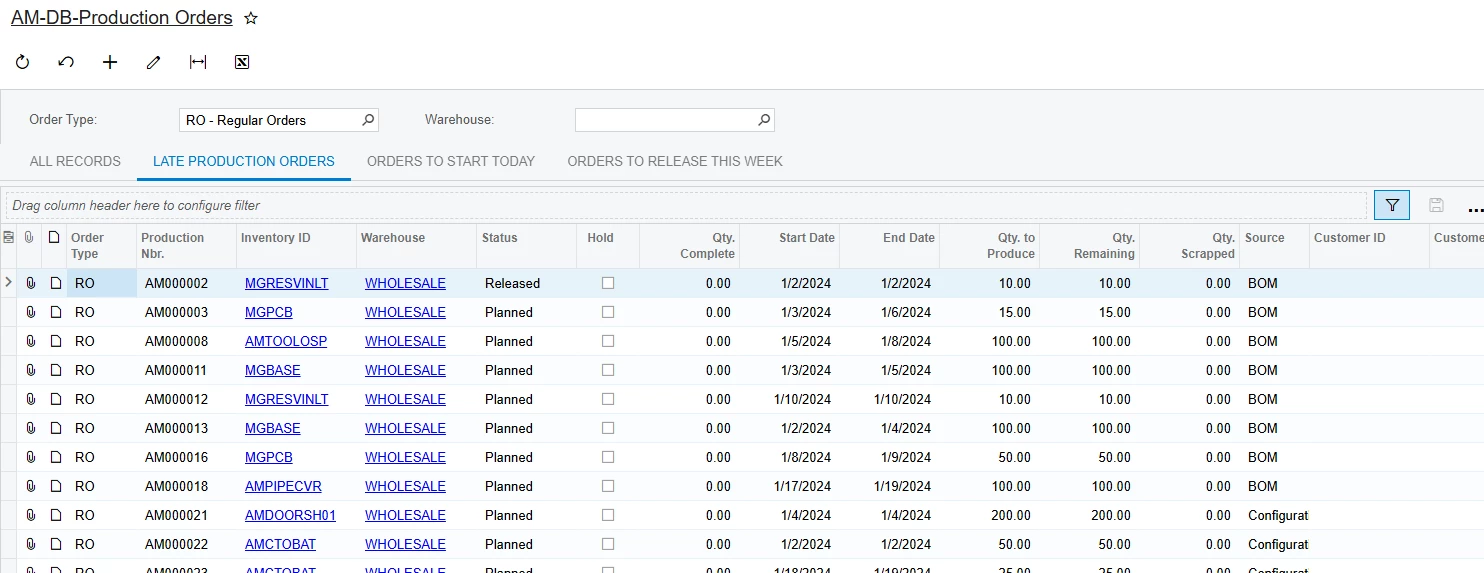The image size is (1484, 573).
Task: Select the AM000016 production number cell
Action: coord(186,457)
